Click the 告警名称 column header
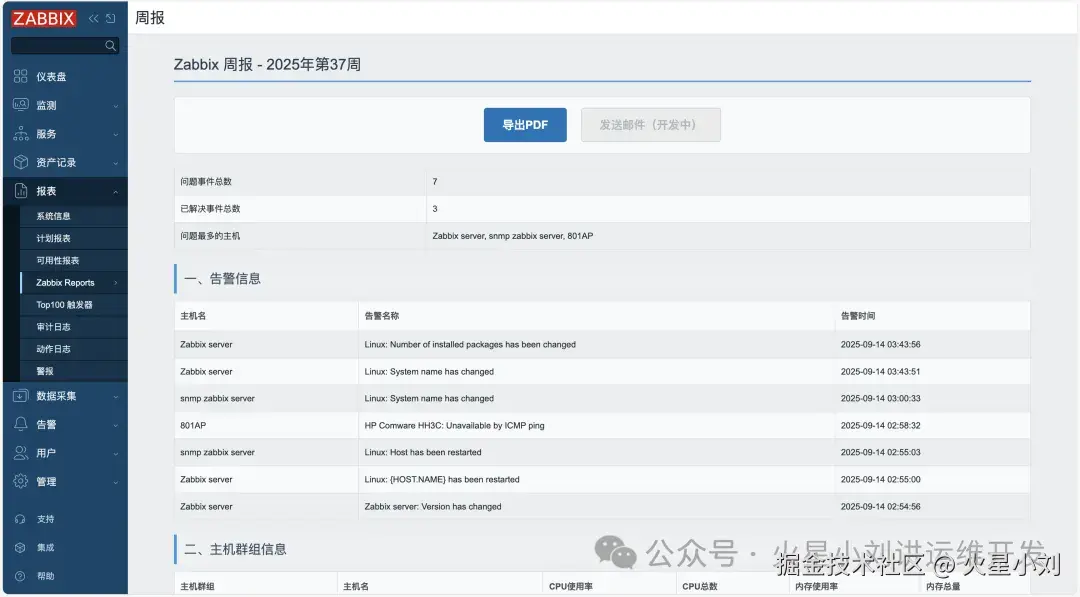 (x=382, y=316)
